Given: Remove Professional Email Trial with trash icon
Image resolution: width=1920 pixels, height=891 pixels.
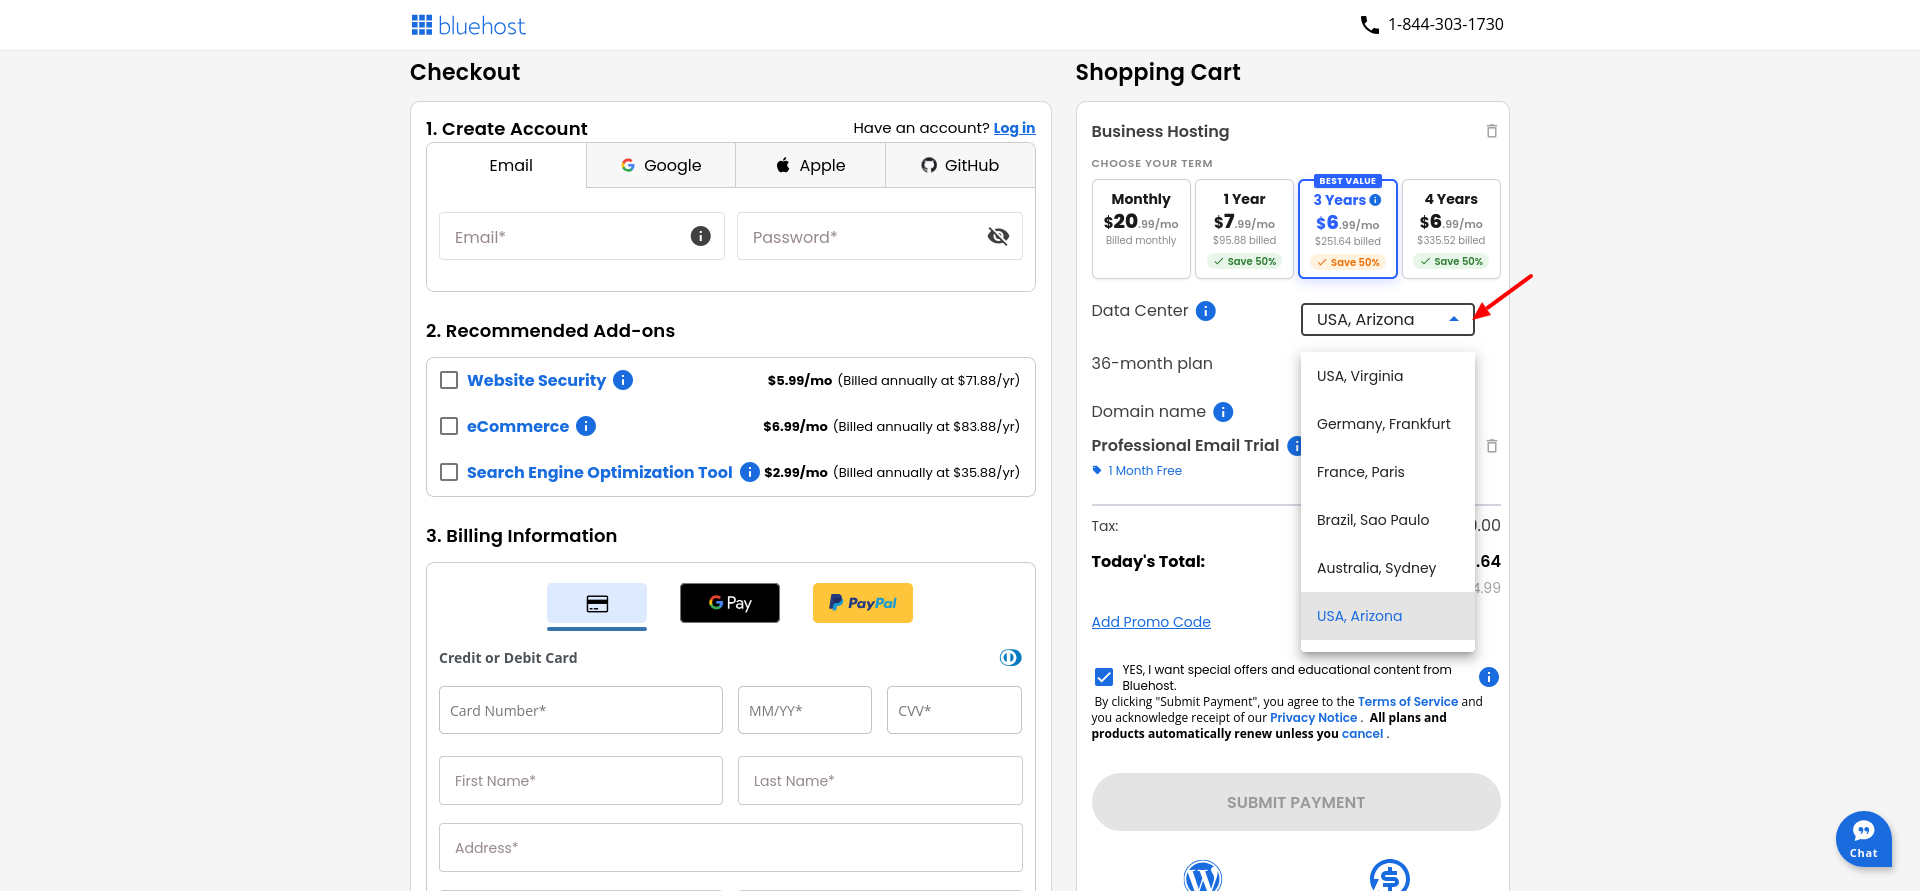Looking at the screenshot, I should 1491,446.
